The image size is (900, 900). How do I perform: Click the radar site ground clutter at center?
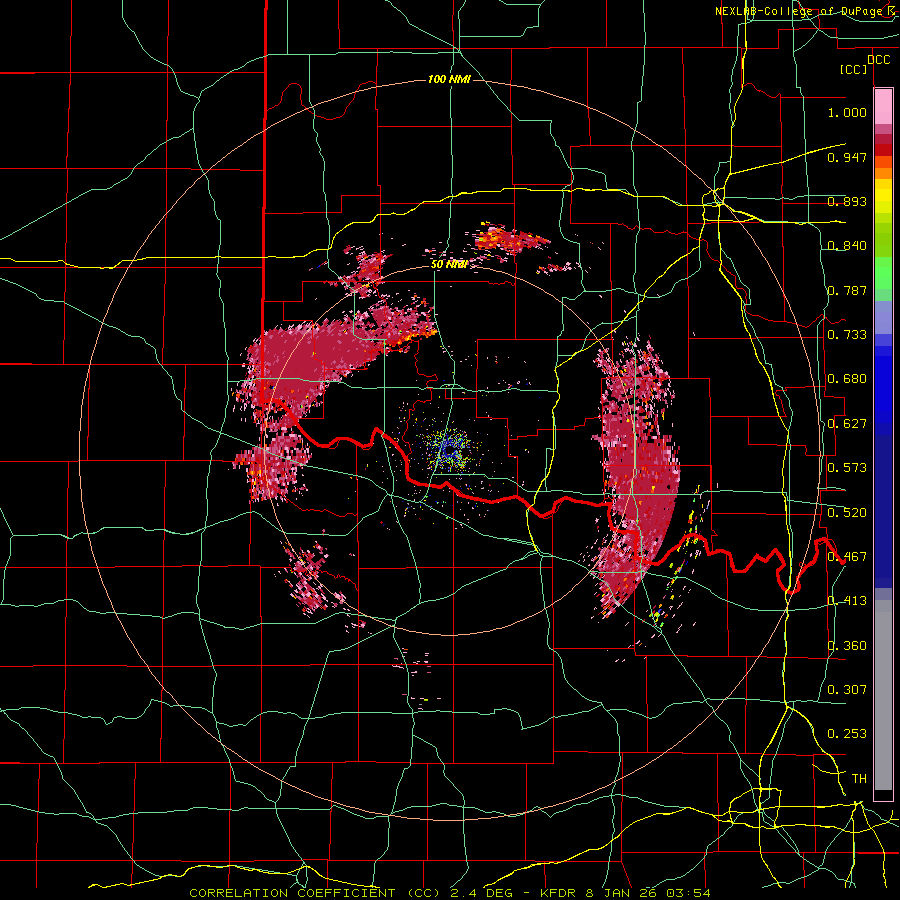click(449, 451)
